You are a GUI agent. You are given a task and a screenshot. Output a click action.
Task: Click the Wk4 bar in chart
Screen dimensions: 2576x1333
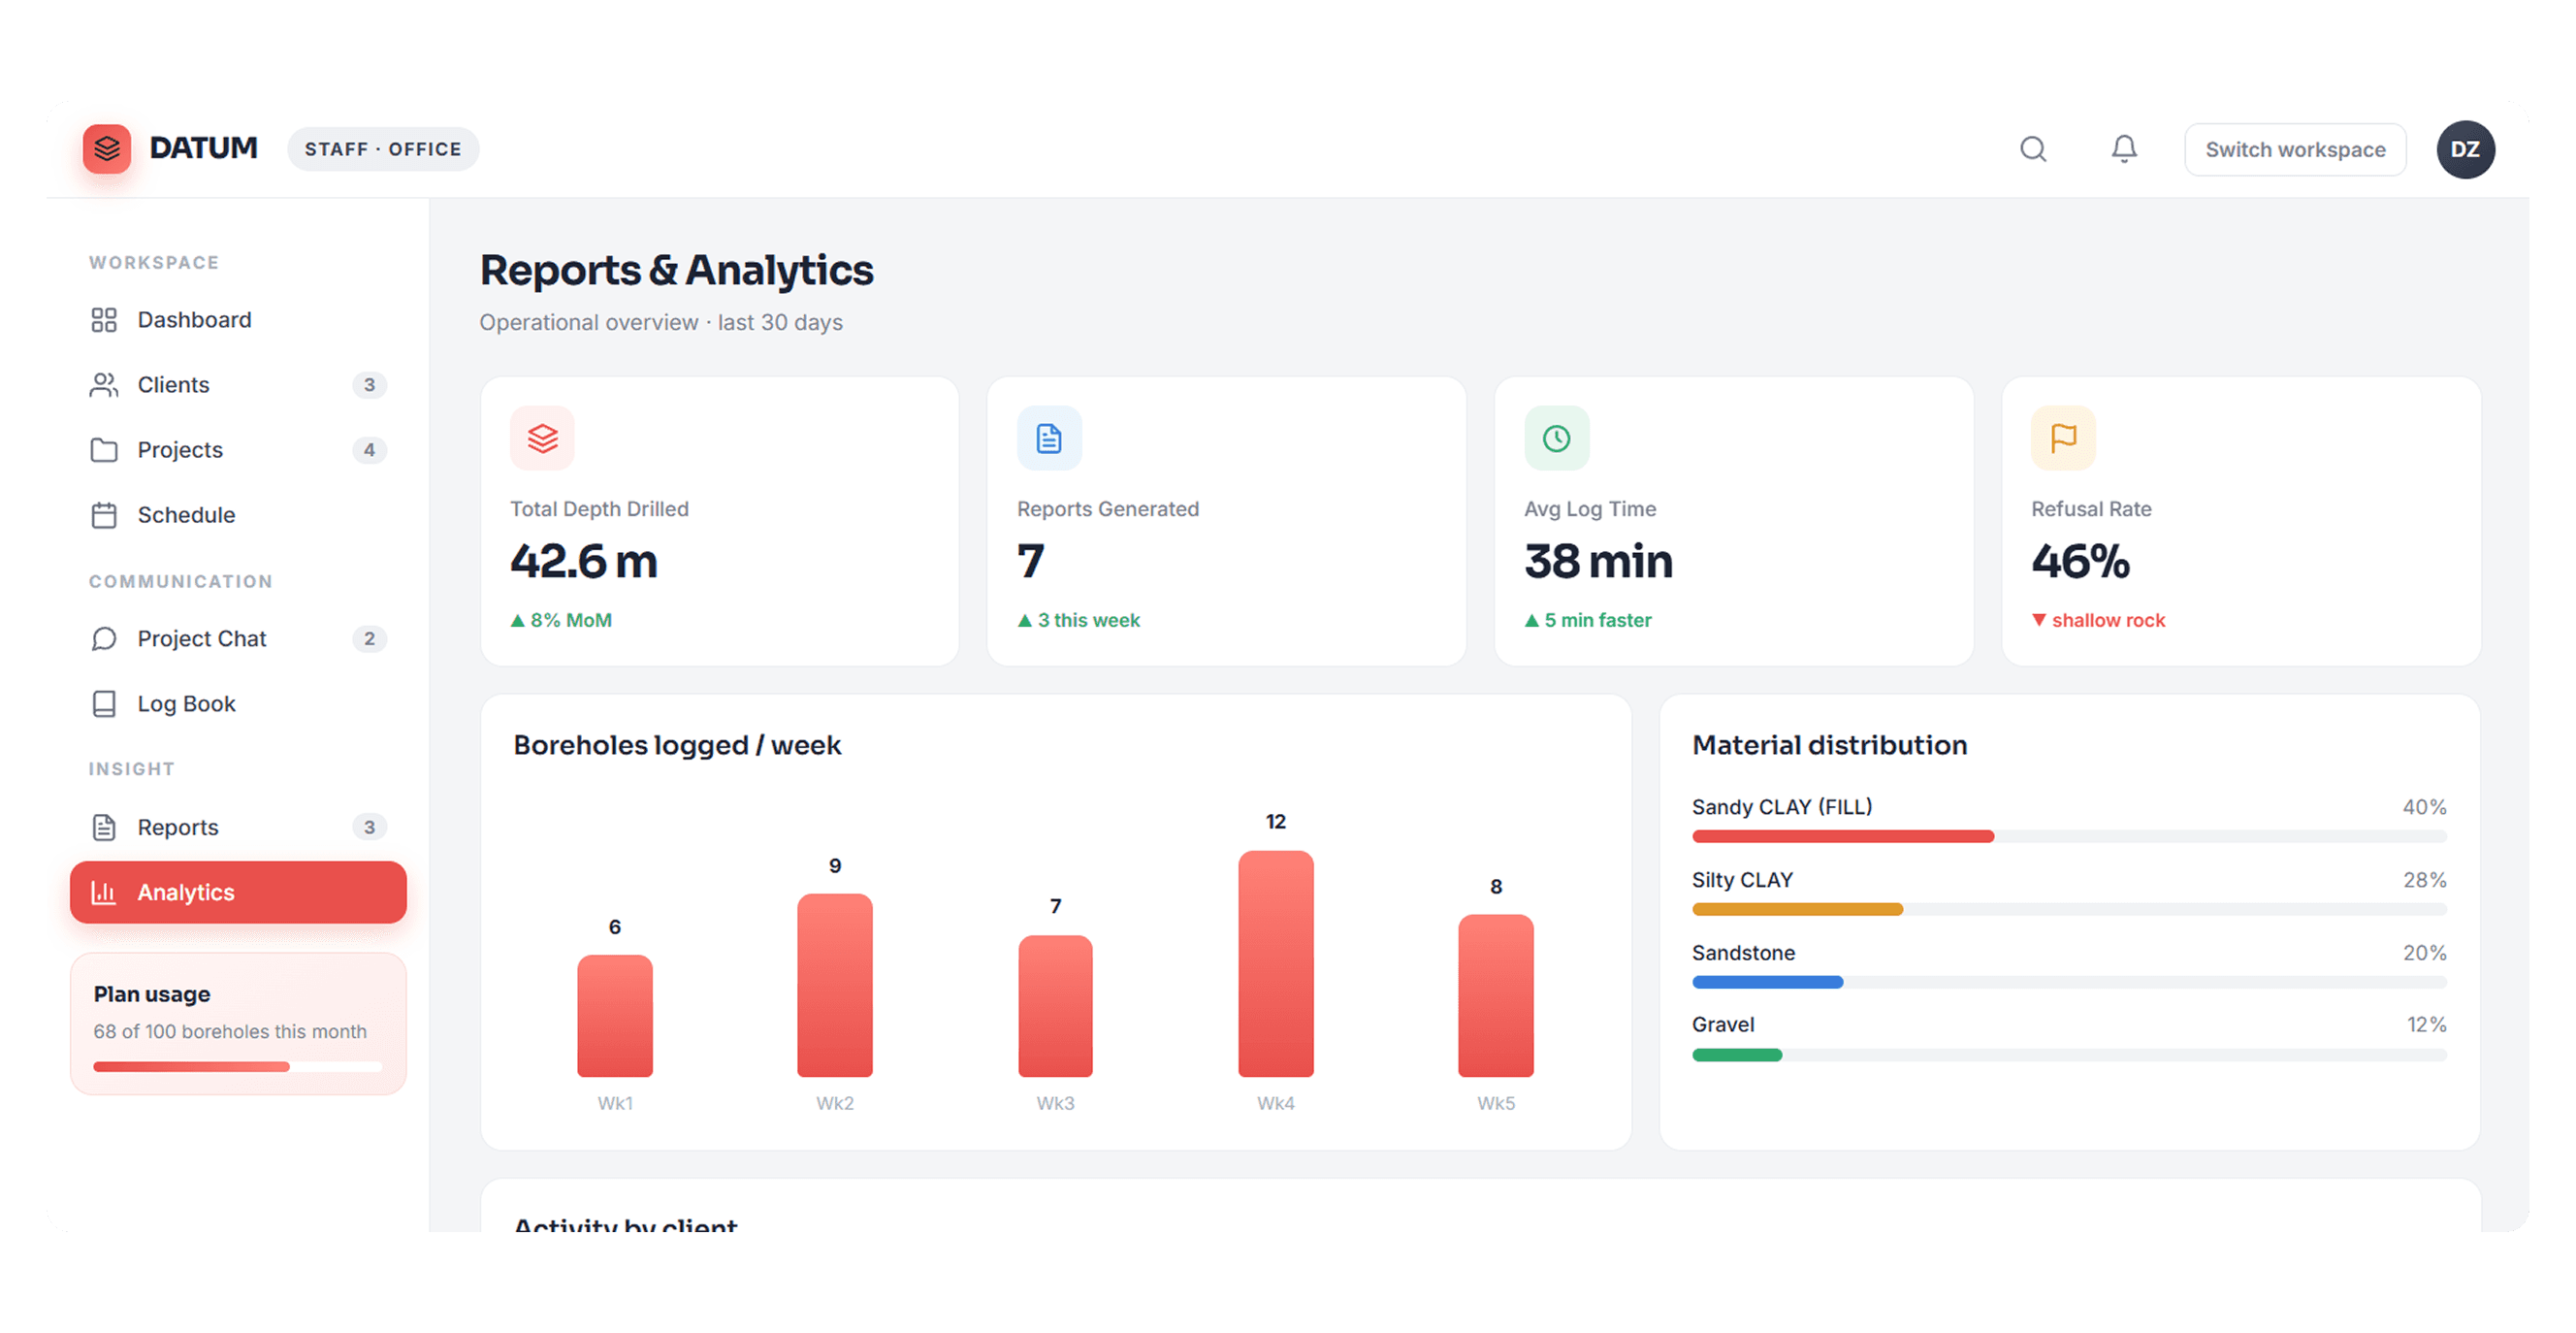pyautogui.click(x=1275, y=964)
